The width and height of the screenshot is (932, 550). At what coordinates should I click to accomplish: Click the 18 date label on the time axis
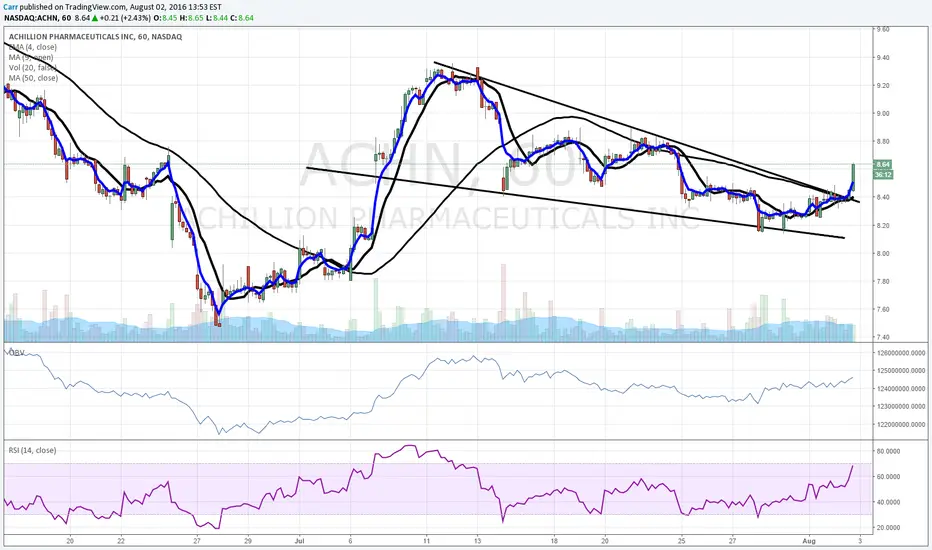(x=554, y=541)
